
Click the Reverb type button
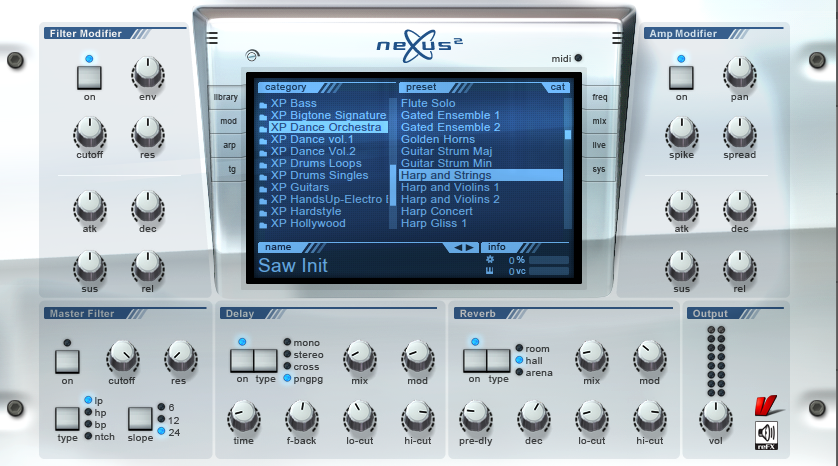point(498,361)
